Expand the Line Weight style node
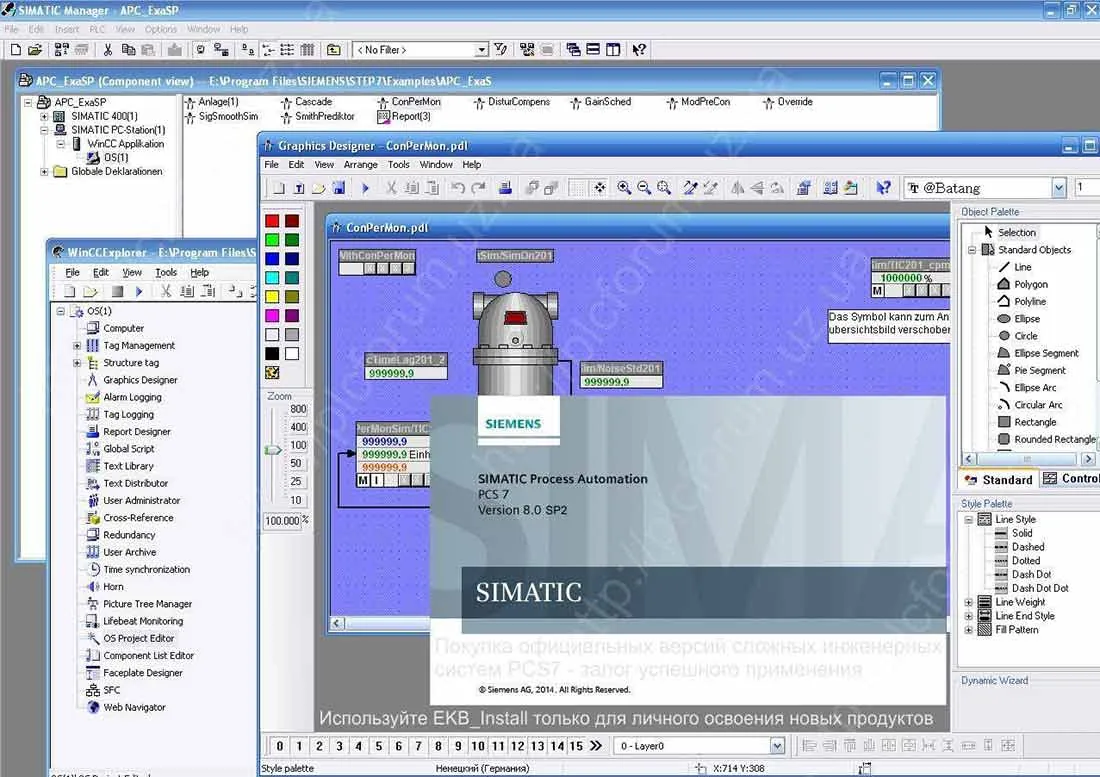Viewport: 1100px width, 777px height. (969, 602)
